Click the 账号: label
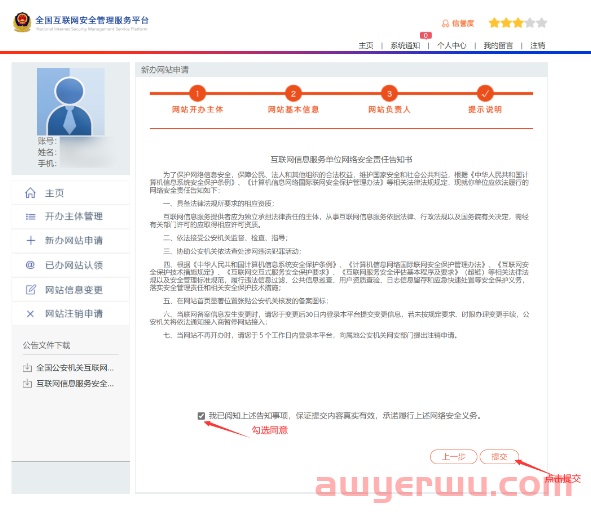The height and width of the screenshot is (516, 591). (x=47, y=141)
